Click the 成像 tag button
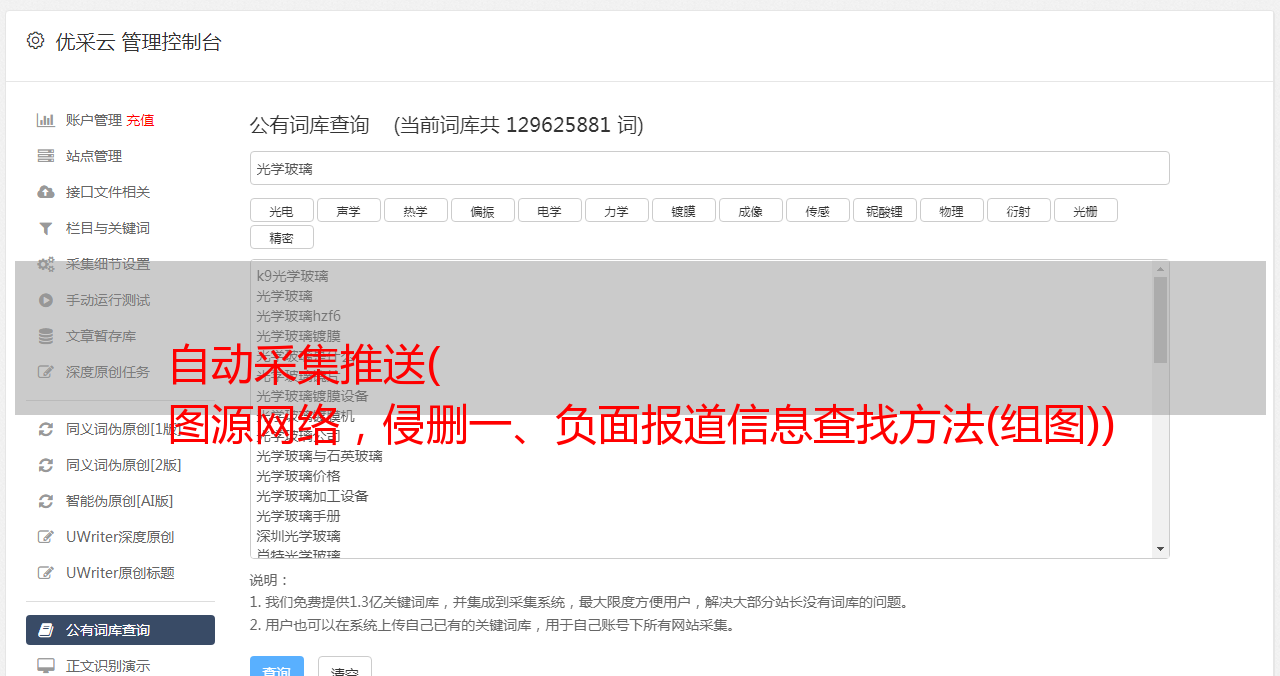The image size is (1280, 676). (750, 210)
